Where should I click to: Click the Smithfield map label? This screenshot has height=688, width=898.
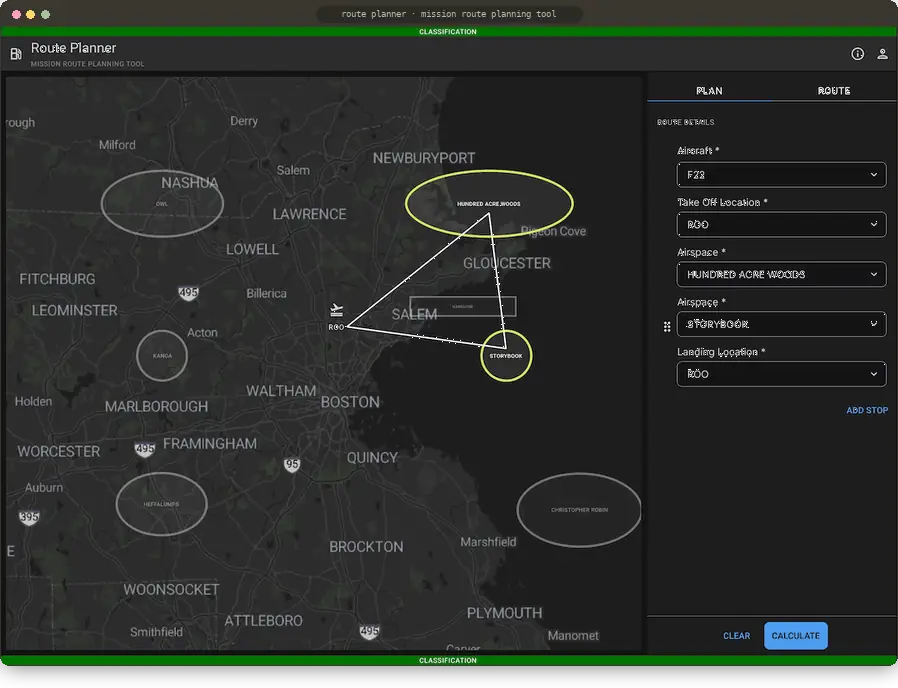(156, 632)
